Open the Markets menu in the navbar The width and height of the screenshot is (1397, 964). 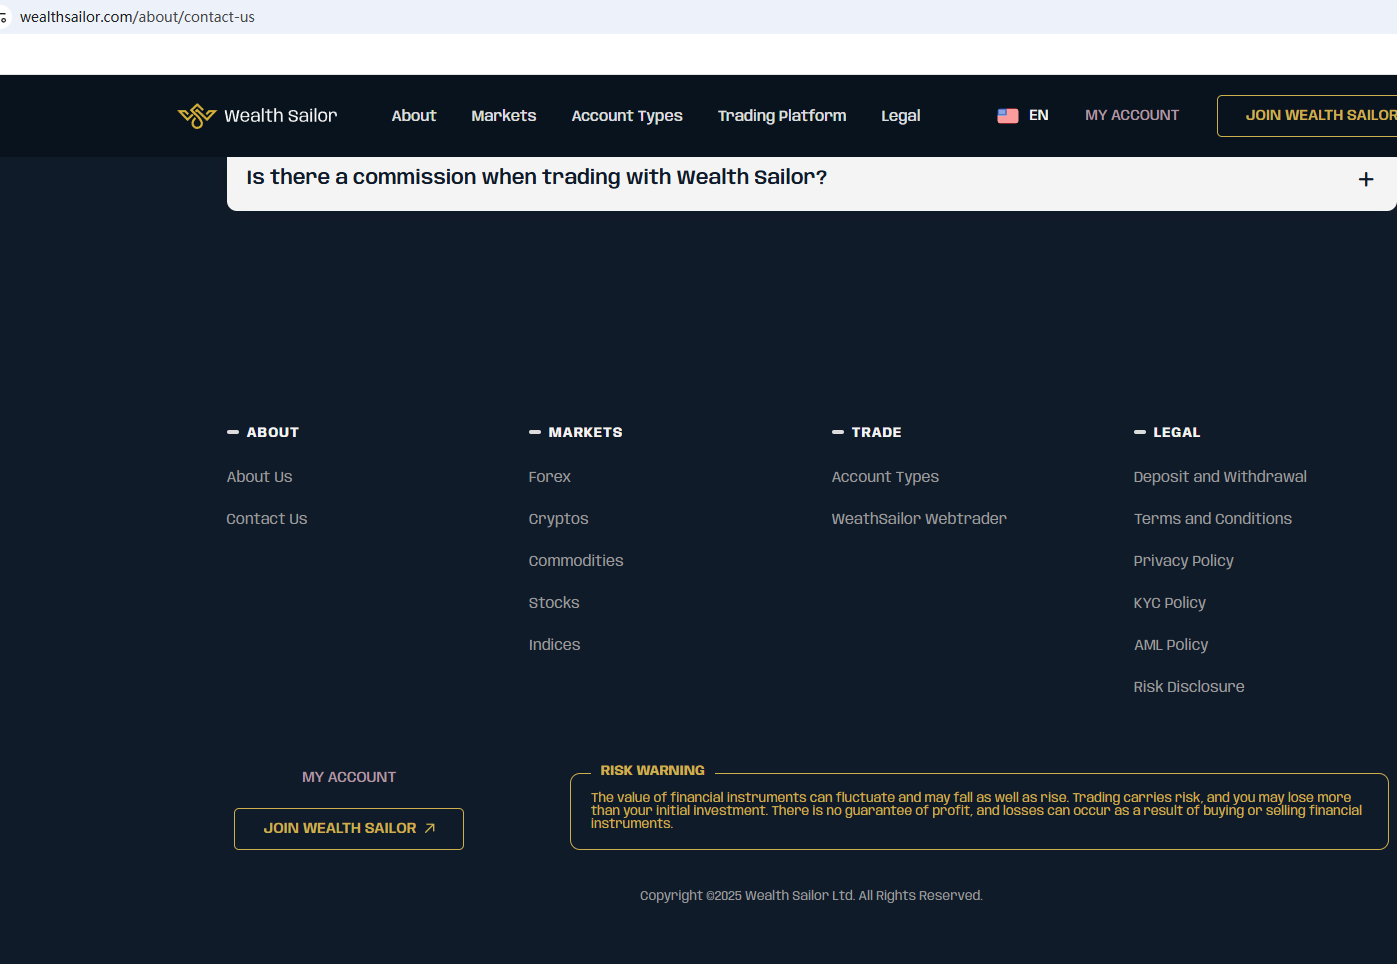pos(504,116)
